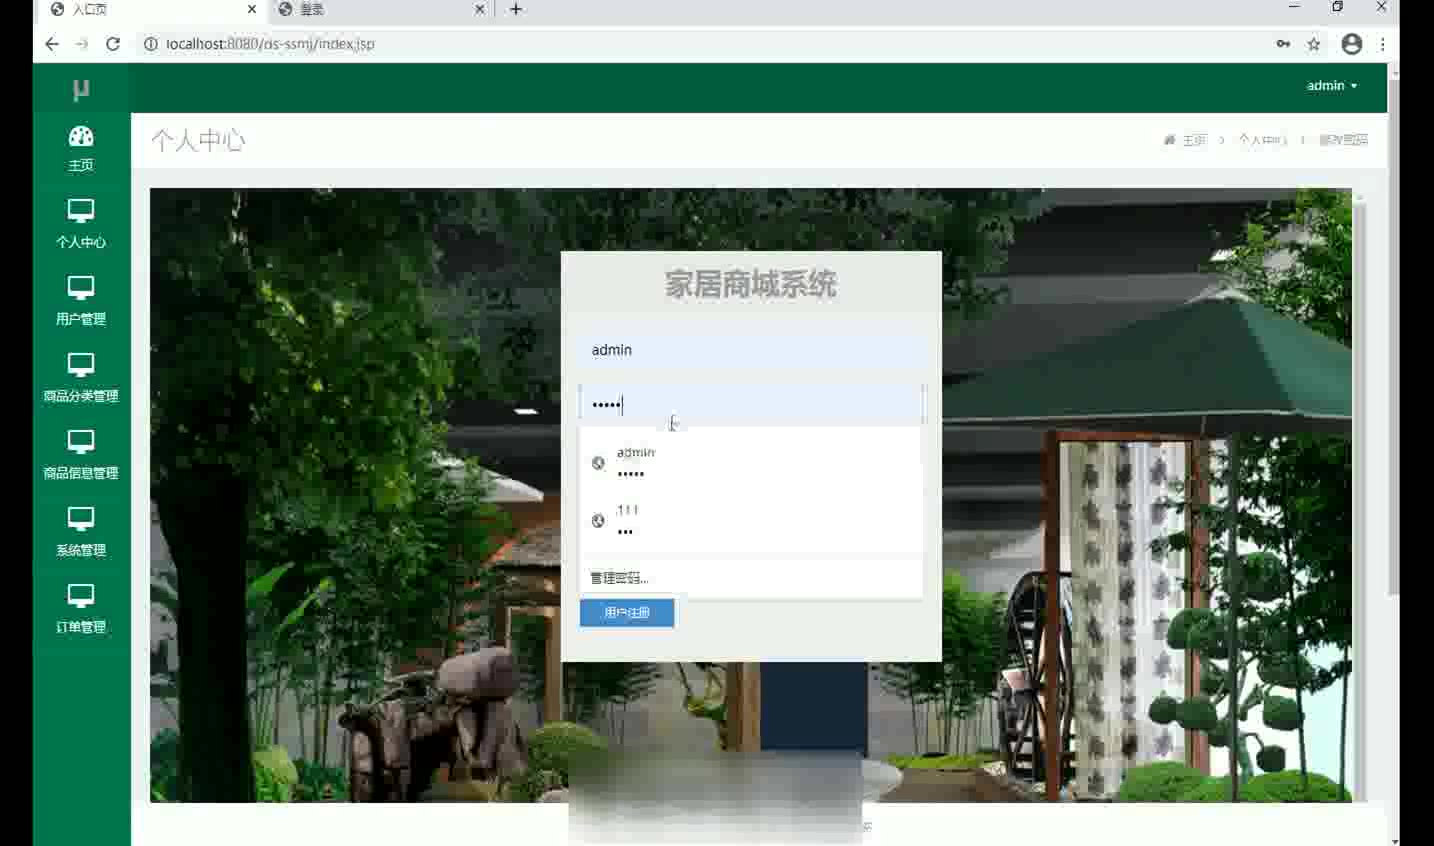
Task: Restore down the browser window
Action: point(1337,8)
